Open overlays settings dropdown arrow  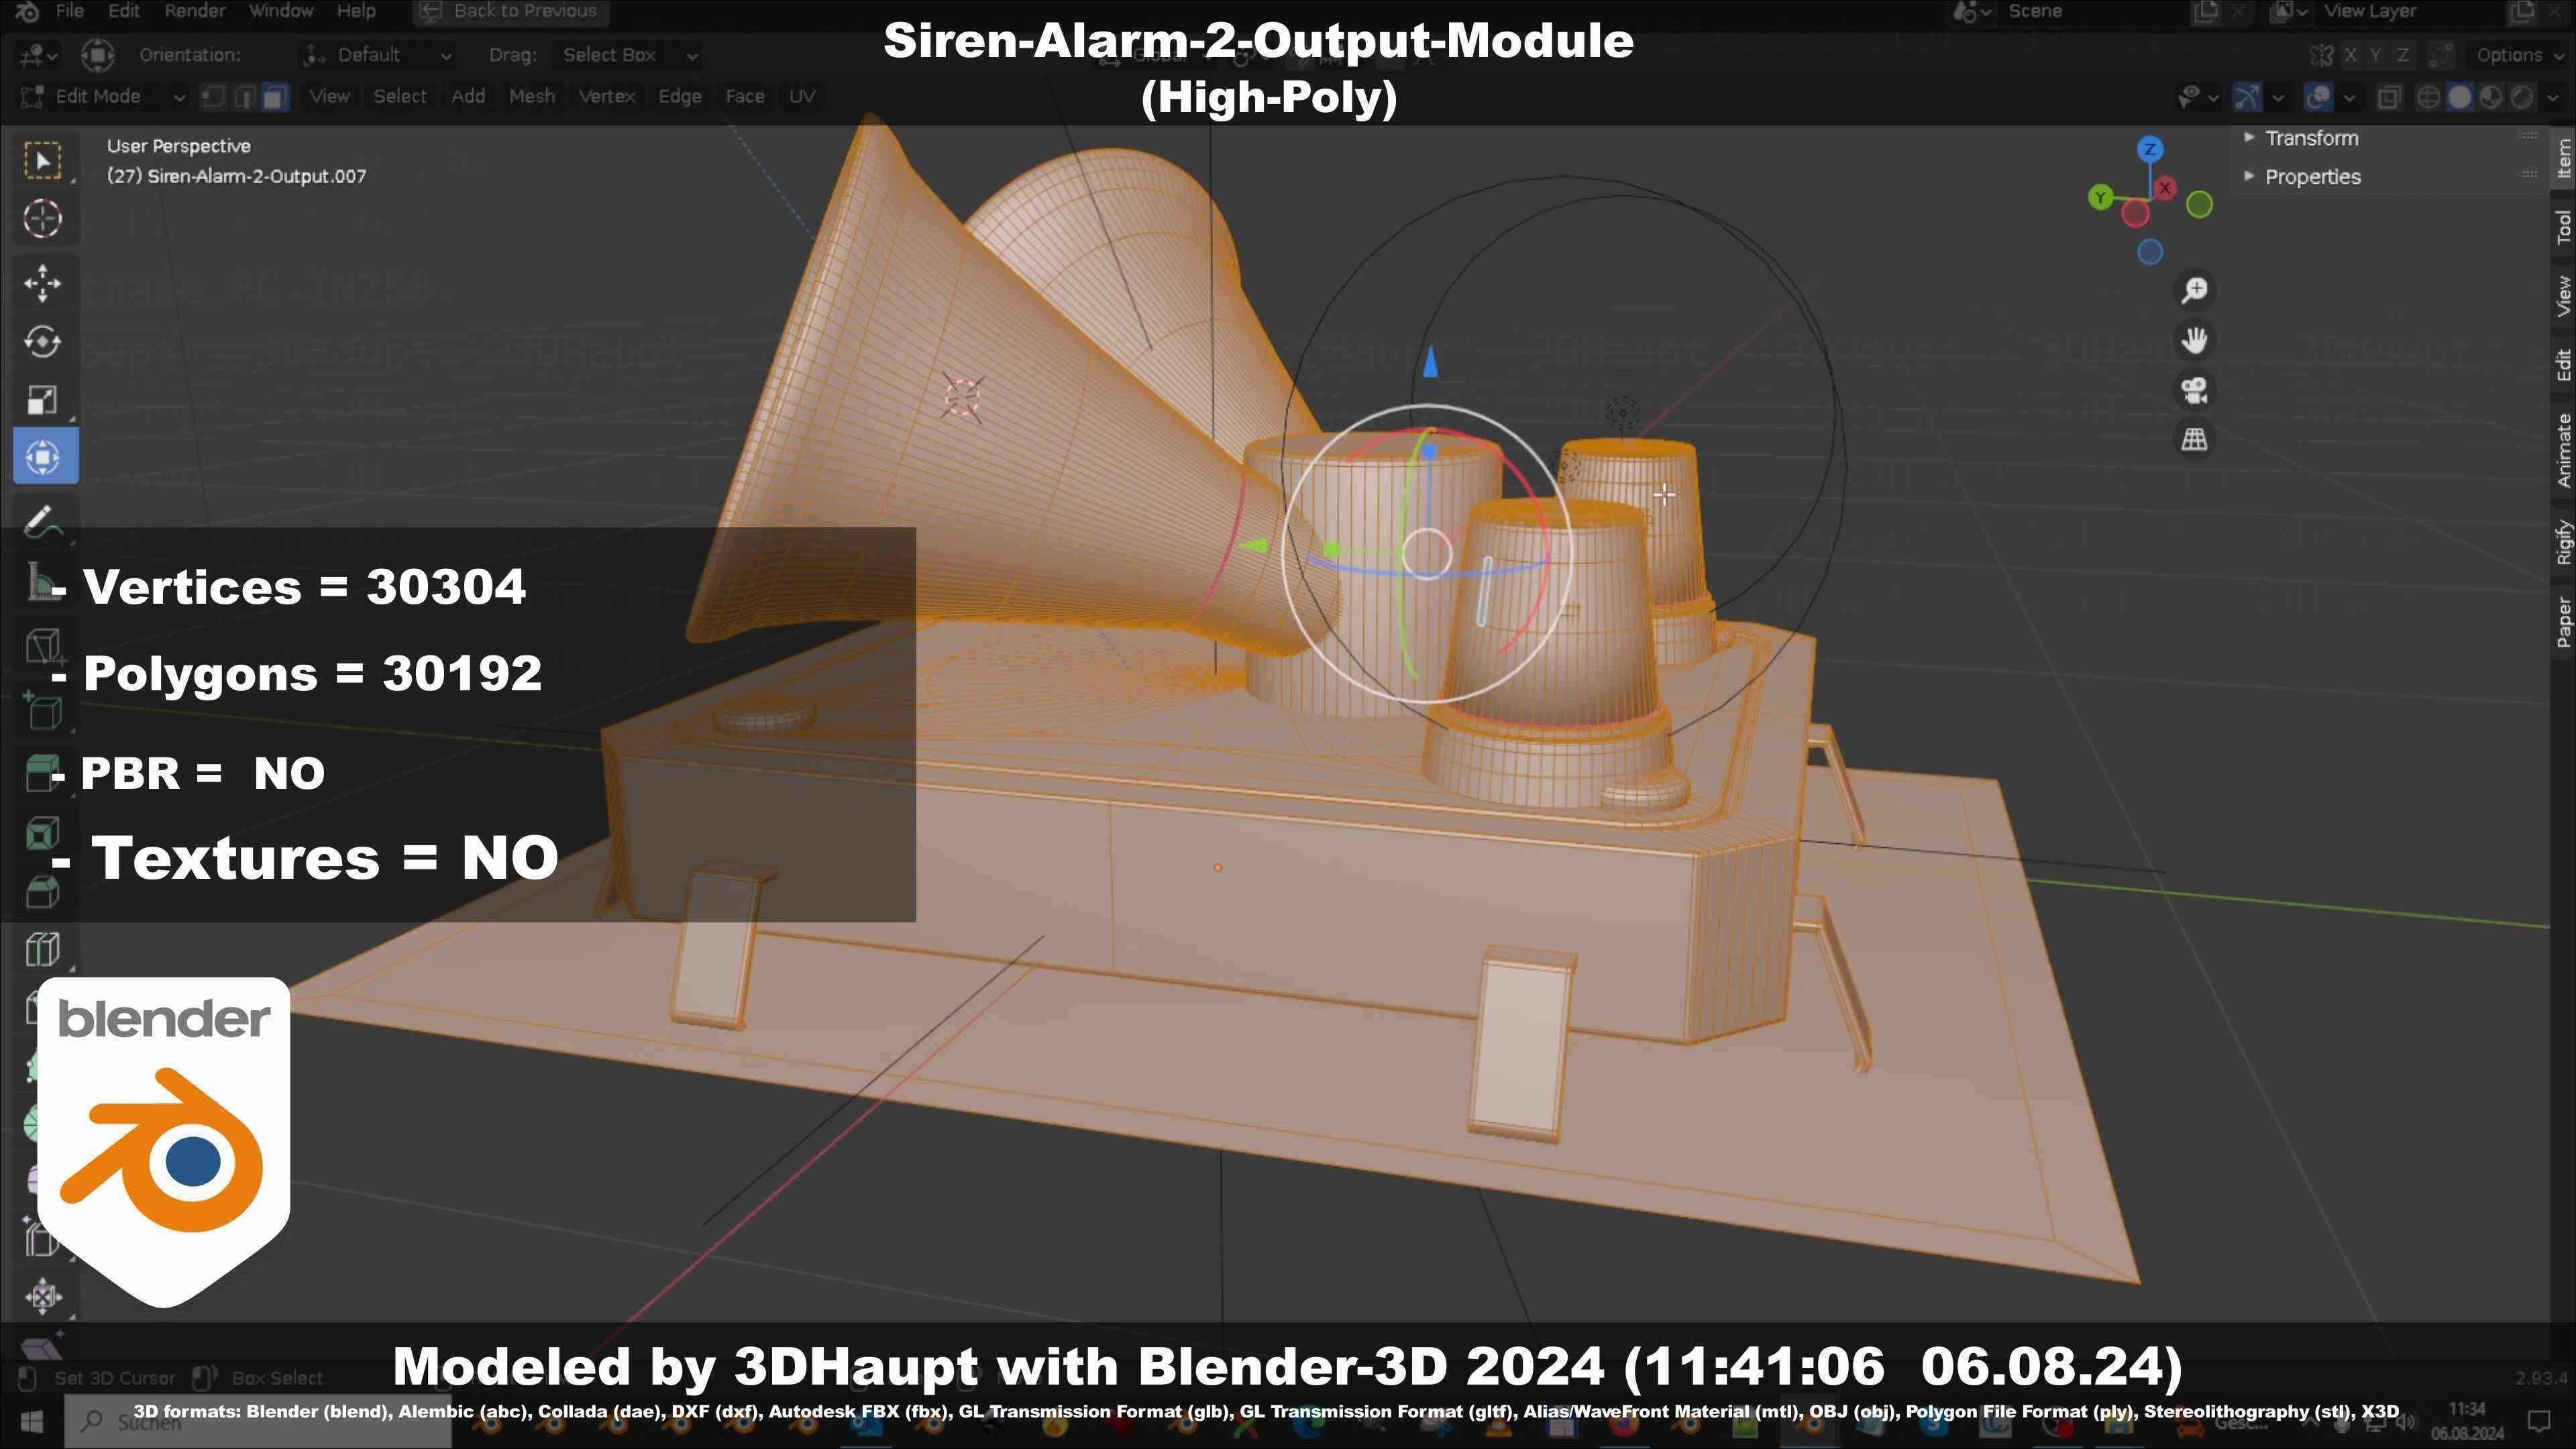point(2349,97)
